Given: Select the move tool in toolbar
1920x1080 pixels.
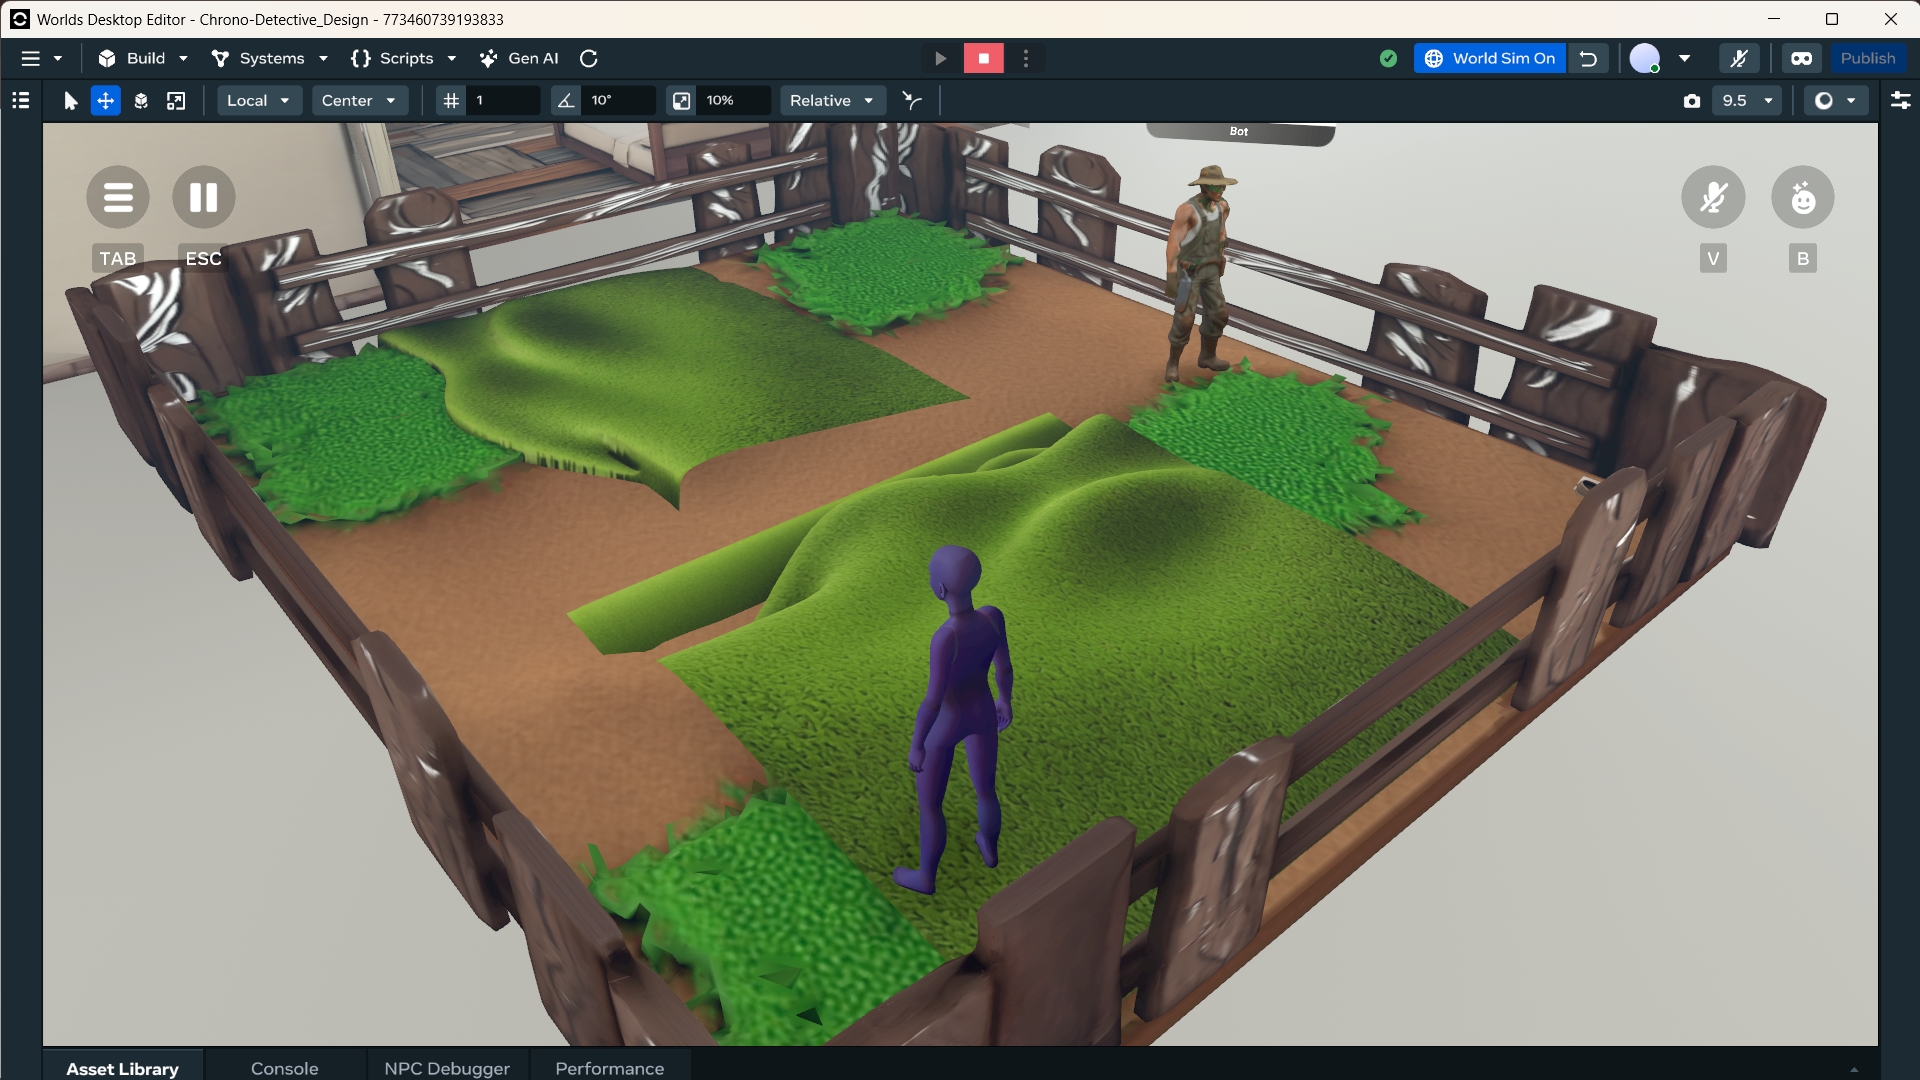Looking at the screenshot, I should pyautogui.click(x=105, y=101).
